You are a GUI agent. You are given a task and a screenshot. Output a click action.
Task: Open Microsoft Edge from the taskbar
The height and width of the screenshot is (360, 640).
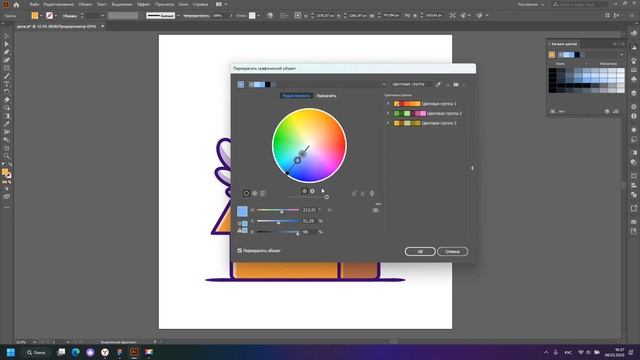click(76, 352)
